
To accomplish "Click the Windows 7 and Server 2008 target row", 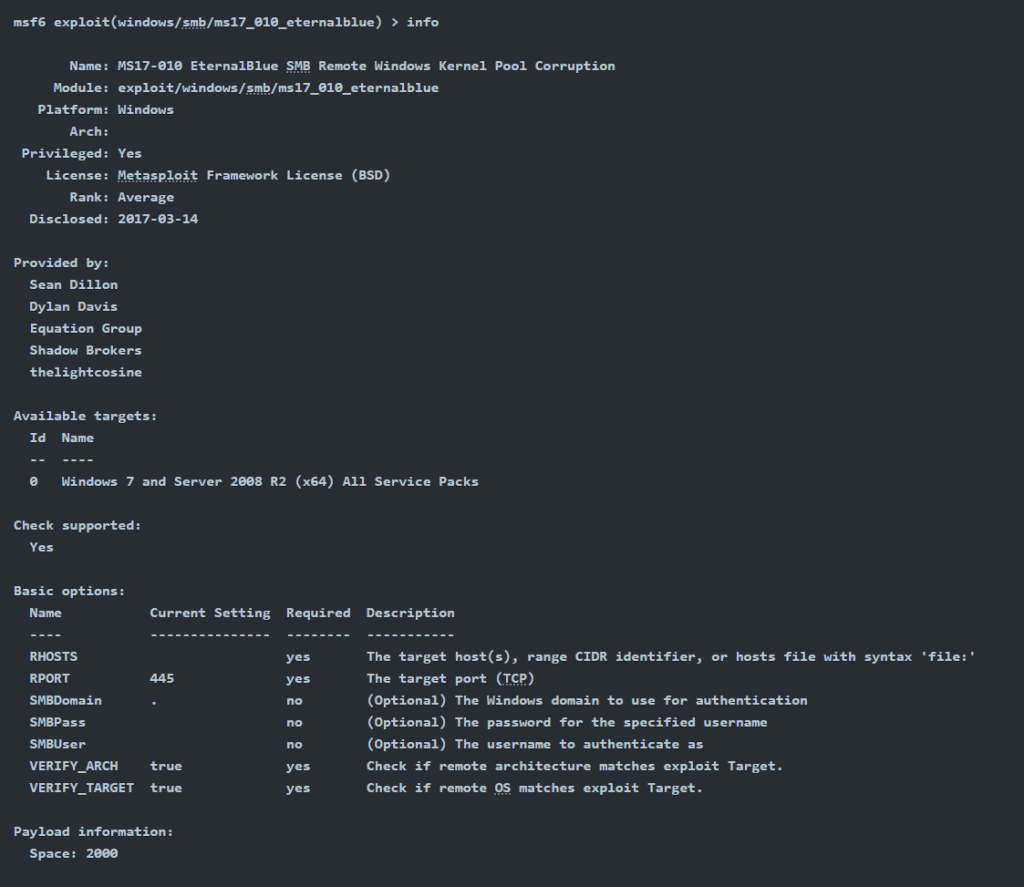I will click(x=254, y=481).
